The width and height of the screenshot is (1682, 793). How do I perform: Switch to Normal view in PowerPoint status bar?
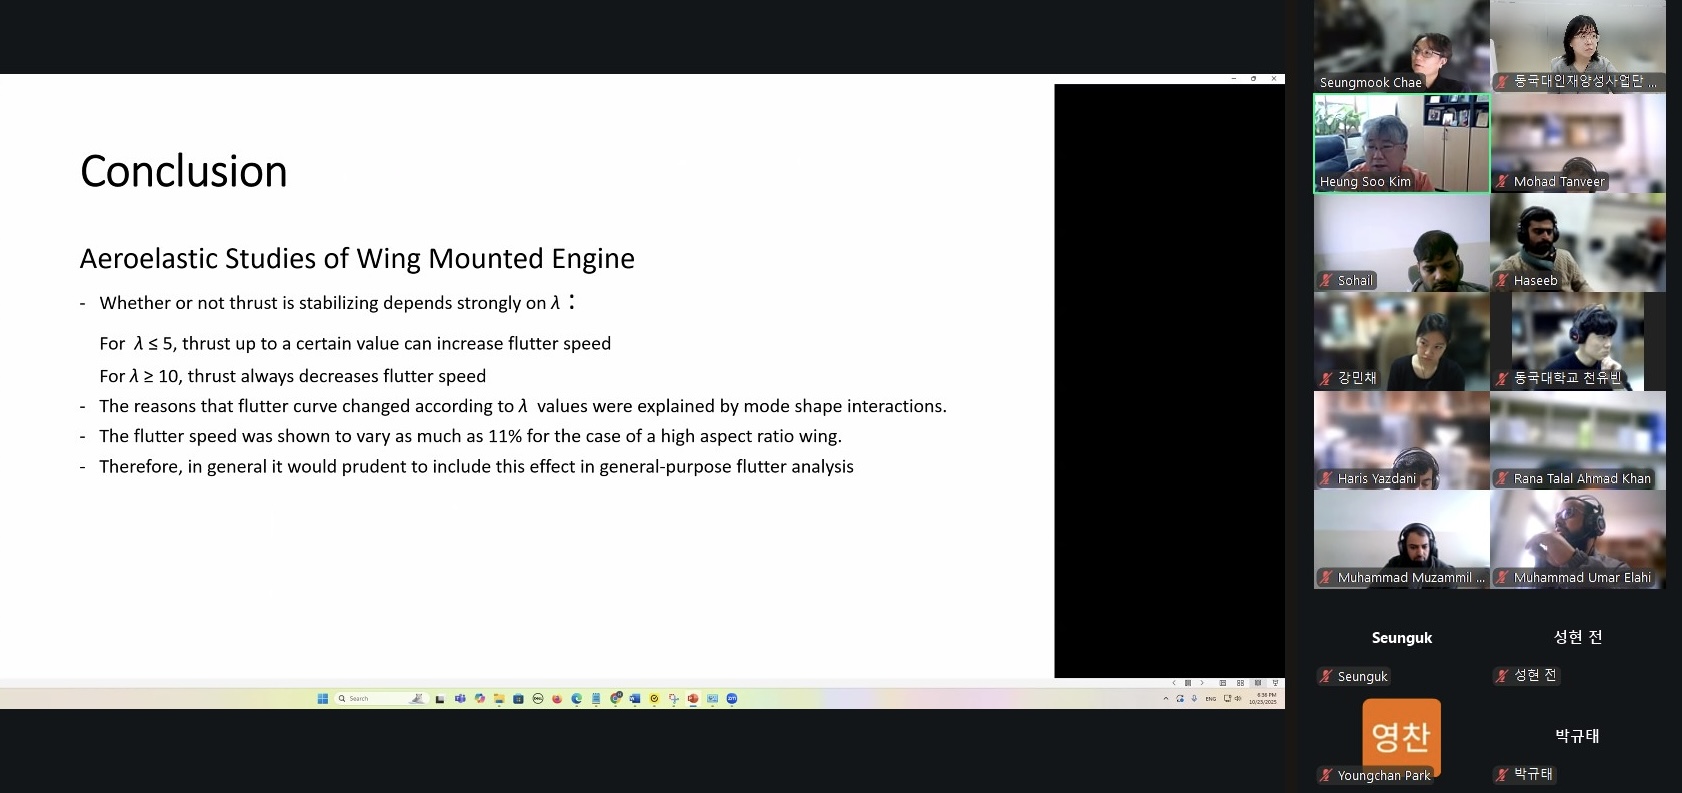click(1223, 683)
